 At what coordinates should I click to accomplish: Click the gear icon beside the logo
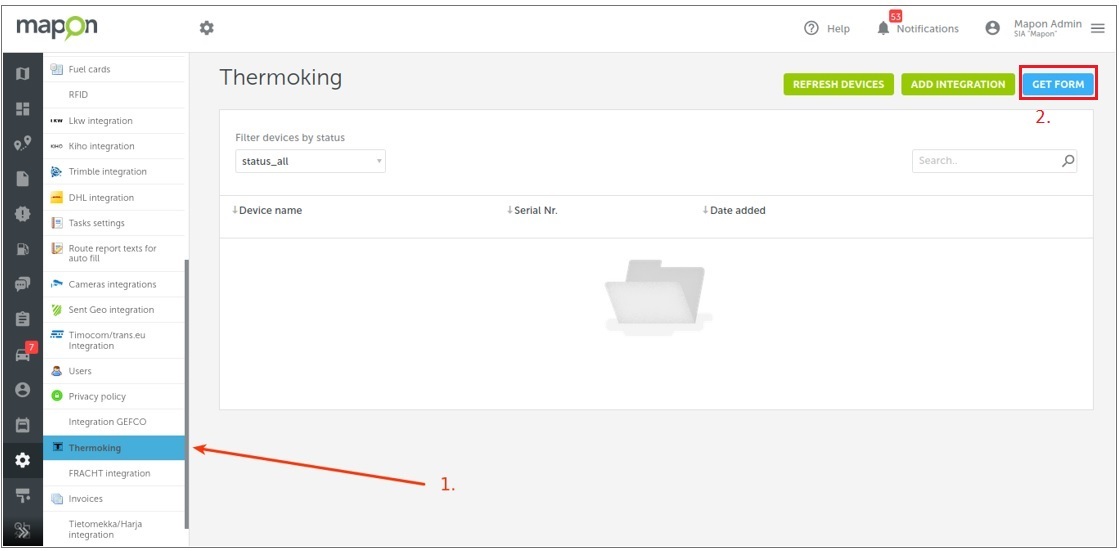(206, 28)
